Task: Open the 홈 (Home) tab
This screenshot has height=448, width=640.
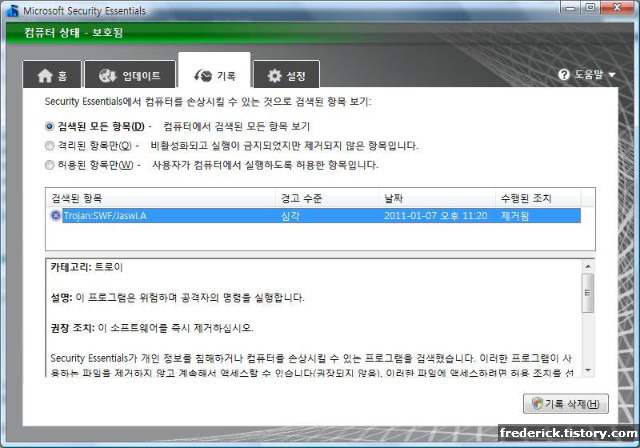Action: coord(52,75)
